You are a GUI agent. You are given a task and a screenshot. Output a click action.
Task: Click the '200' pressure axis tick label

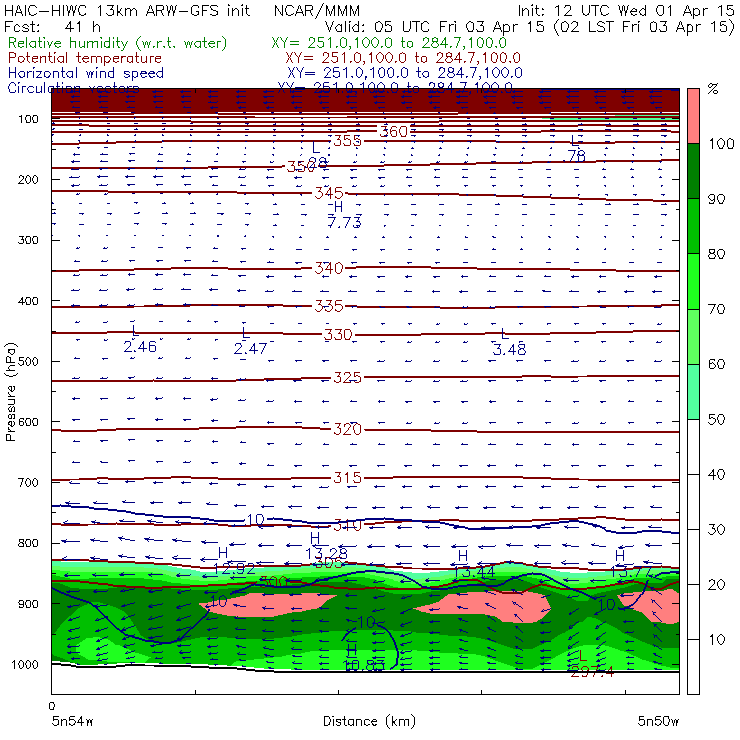pos(28,180)
